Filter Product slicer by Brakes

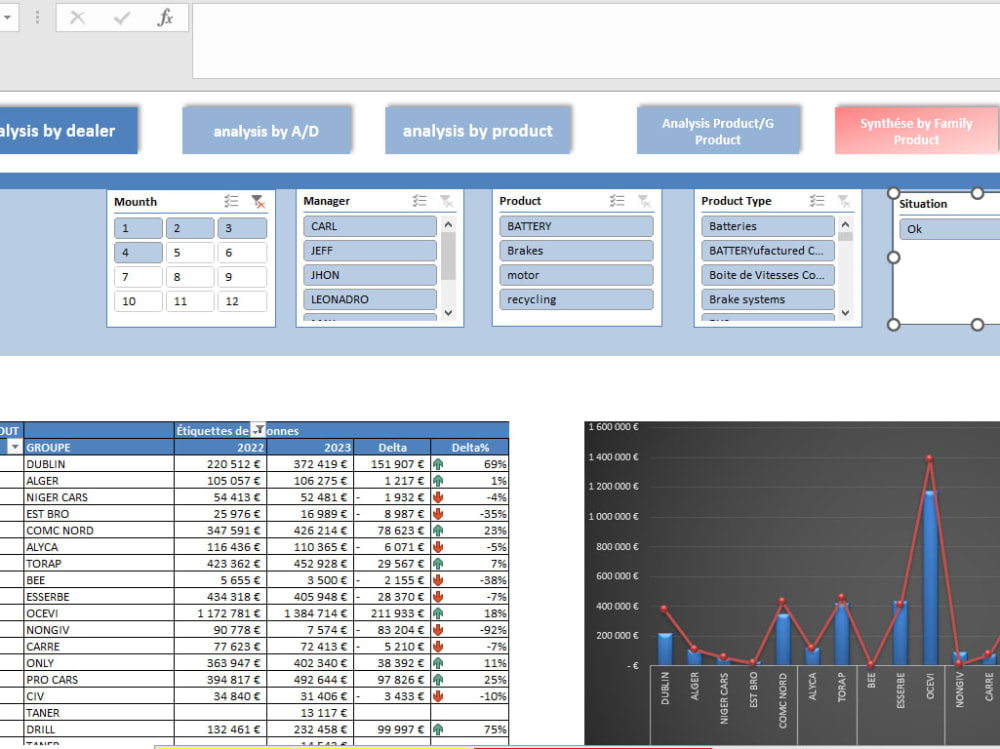[x=577, y=250]
